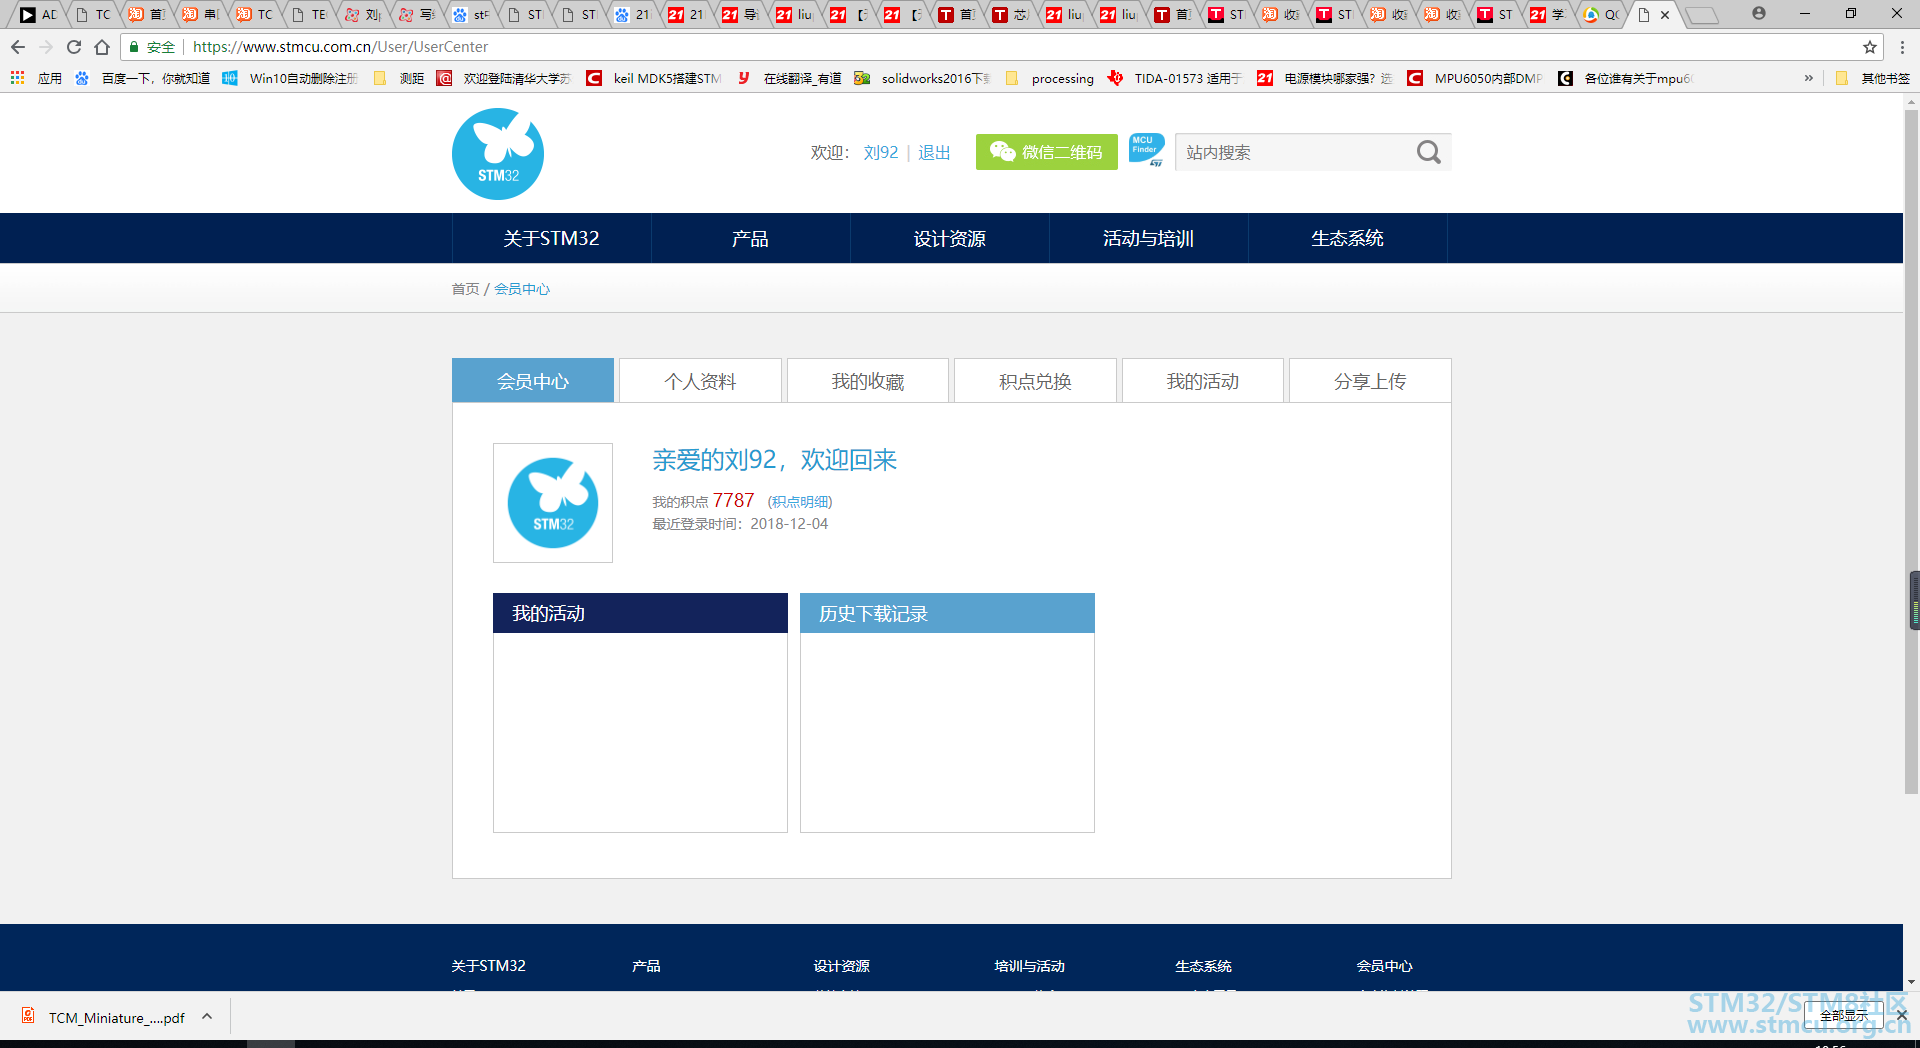Screen dimensions: 1920x1048
Task: Open the 设计资源 navigation menu
Action: point(949,238)
